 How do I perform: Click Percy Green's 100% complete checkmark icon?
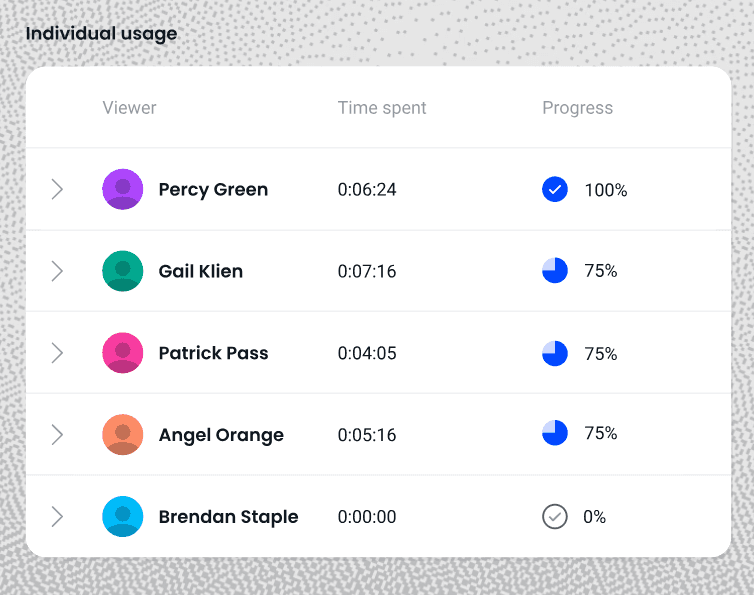[x=555, y=189]
